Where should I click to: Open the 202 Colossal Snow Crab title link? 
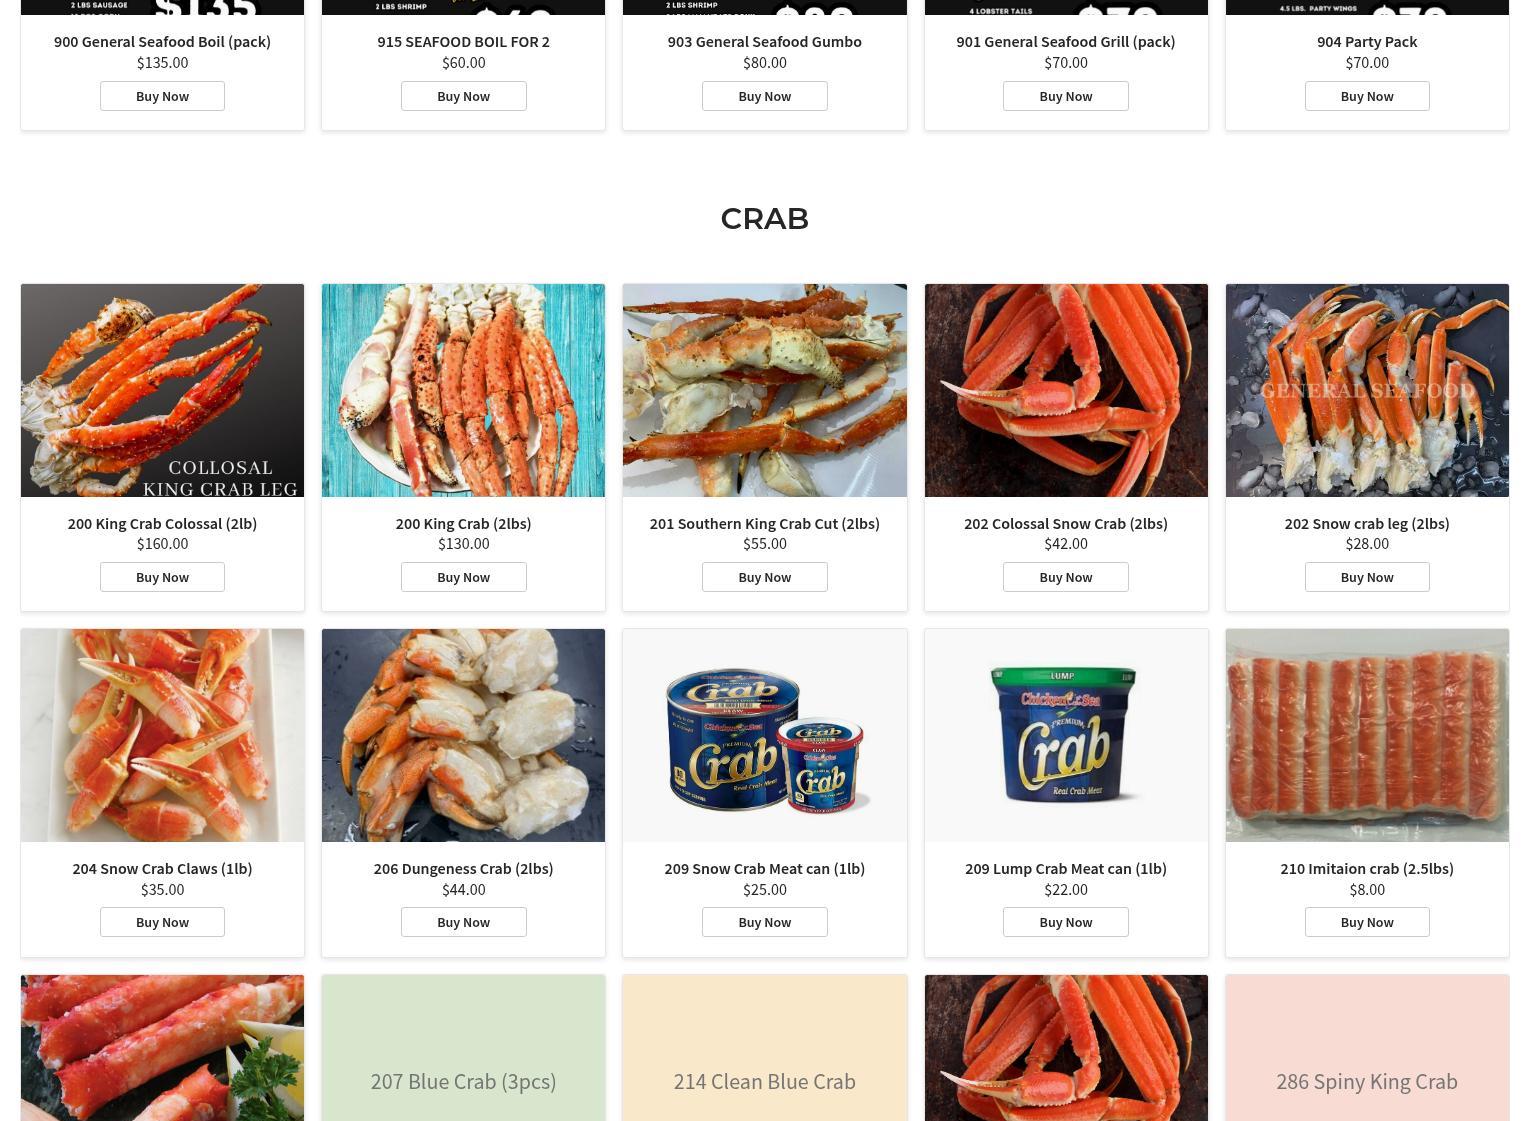[x=1066, y=523]
